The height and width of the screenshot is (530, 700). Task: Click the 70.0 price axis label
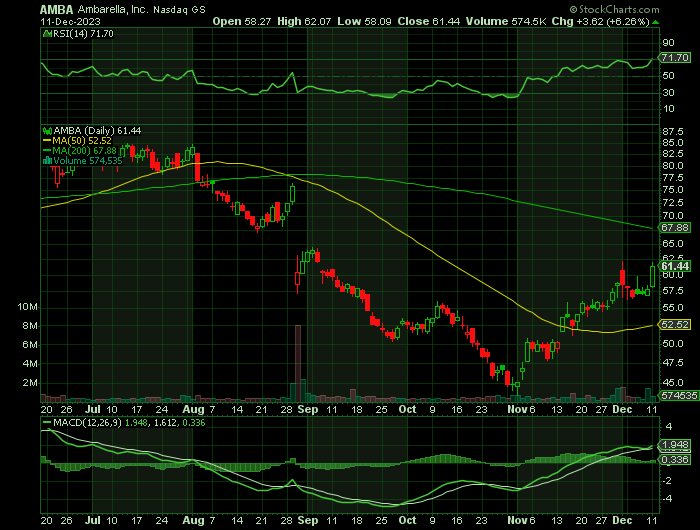tap(674, 216)
